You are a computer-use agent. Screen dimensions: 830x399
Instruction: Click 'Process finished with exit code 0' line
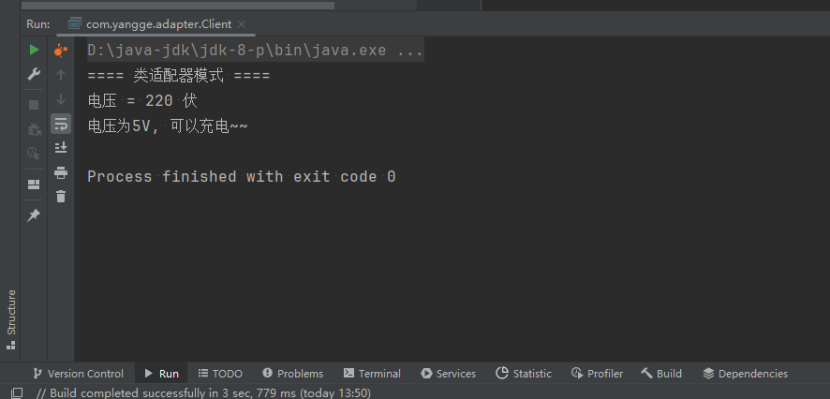(x=241, y=176)
